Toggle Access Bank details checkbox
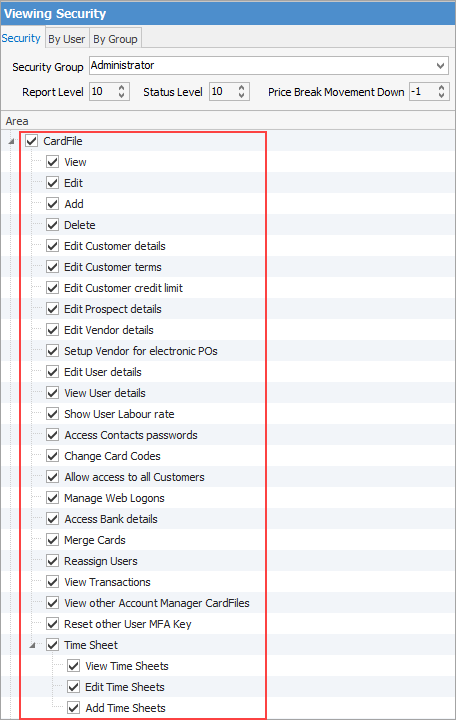The height and width of the screenshot is (720, 456). coord(52,519)
